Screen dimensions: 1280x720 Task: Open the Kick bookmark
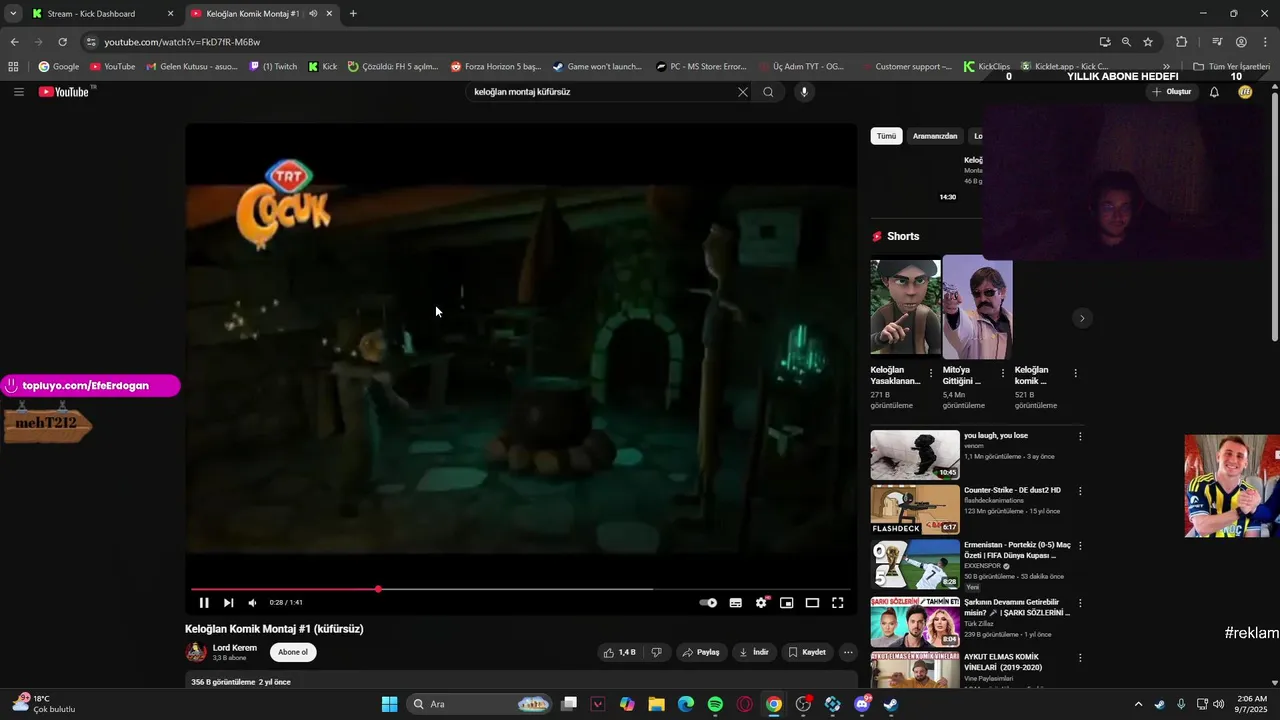pyautogui.click(x=322, y=67)
